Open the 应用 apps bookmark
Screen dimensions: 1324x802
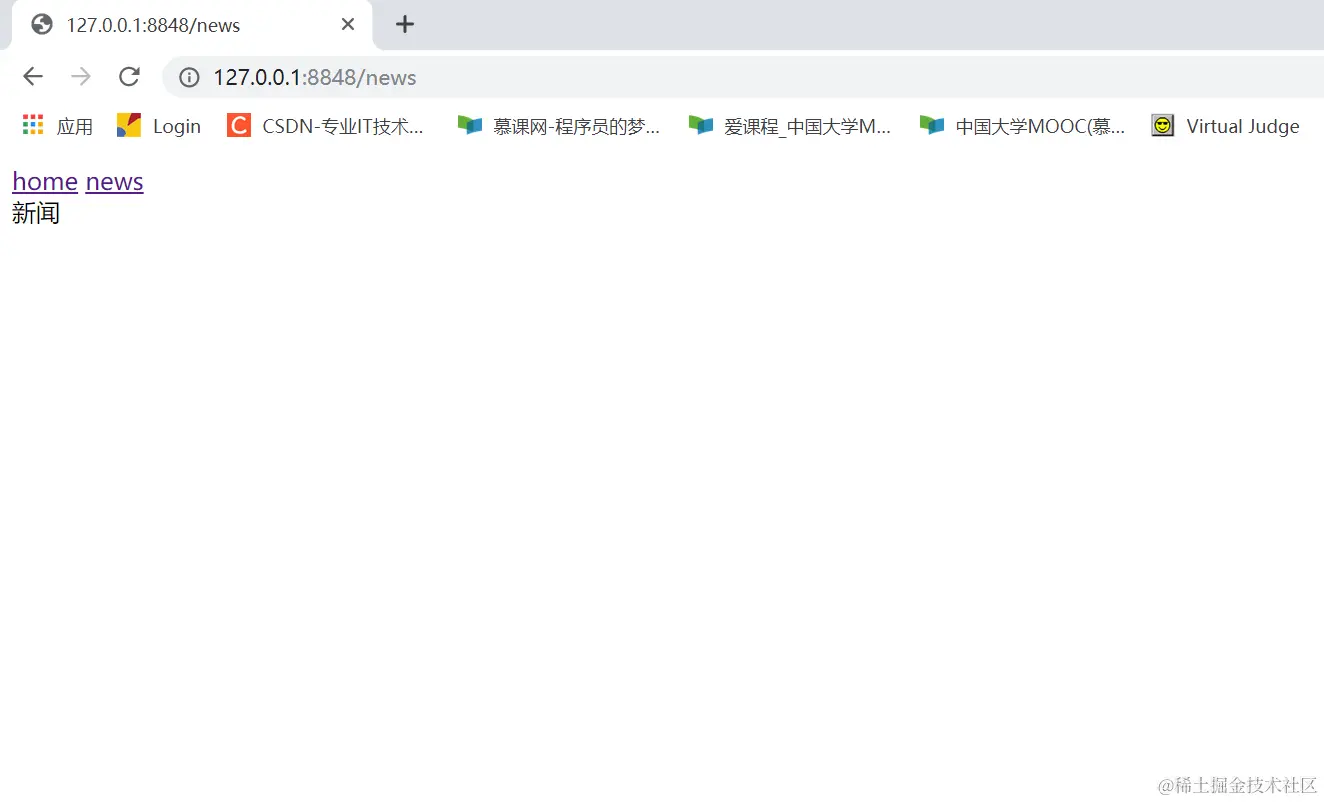58,126
